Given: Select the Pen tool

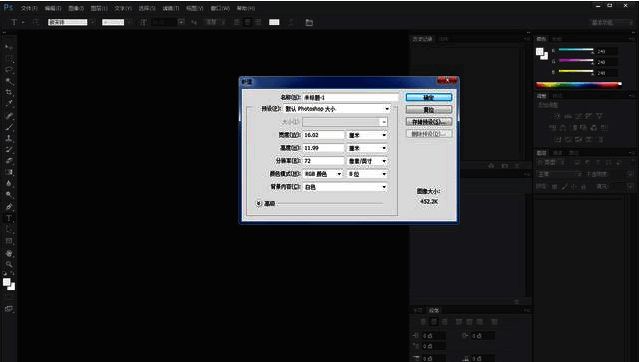Looking at the screenshot, I should coord(9,207).
